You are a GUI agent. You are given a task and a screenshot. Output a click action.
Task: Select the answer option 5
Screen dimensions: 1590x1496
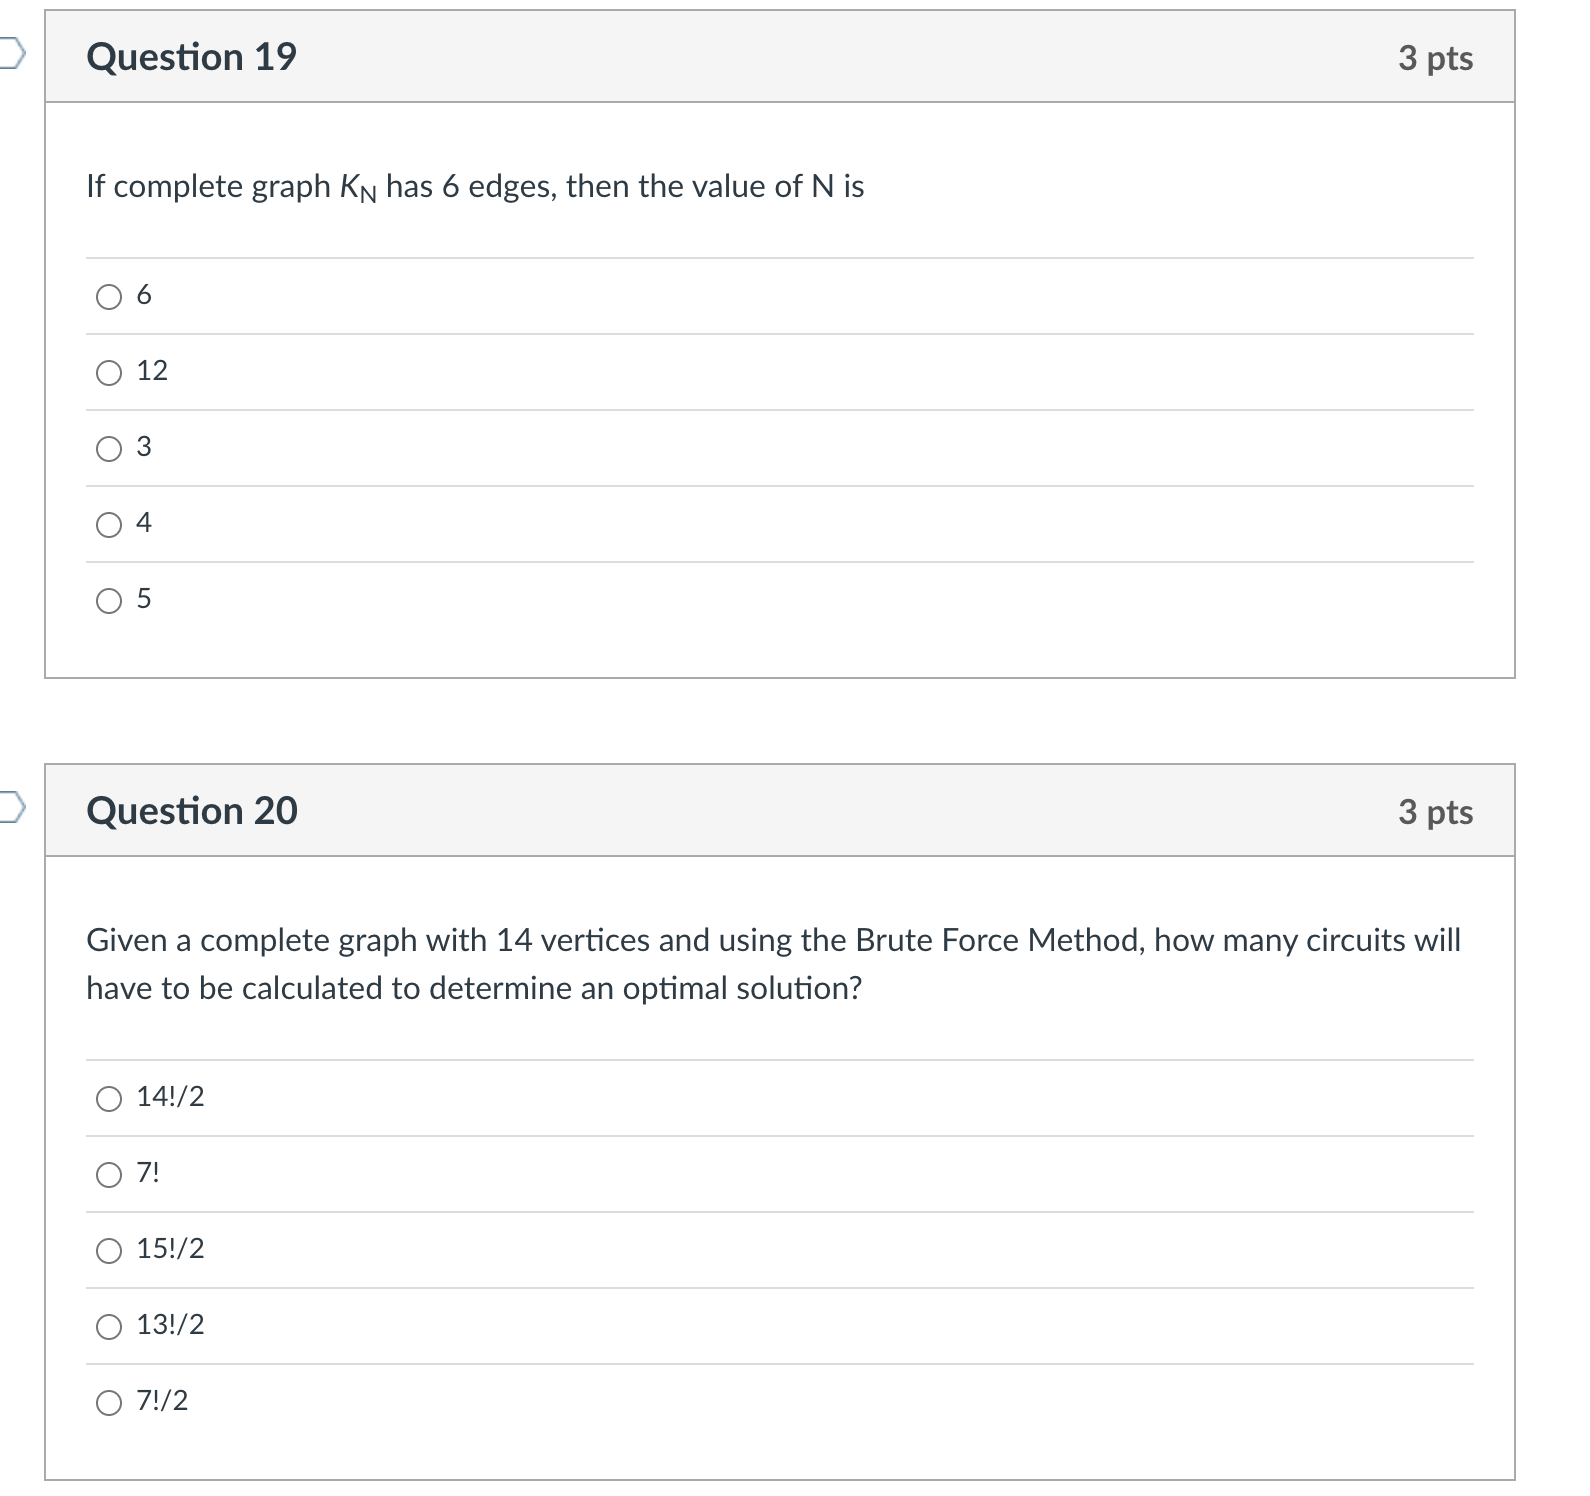point(108,599)
